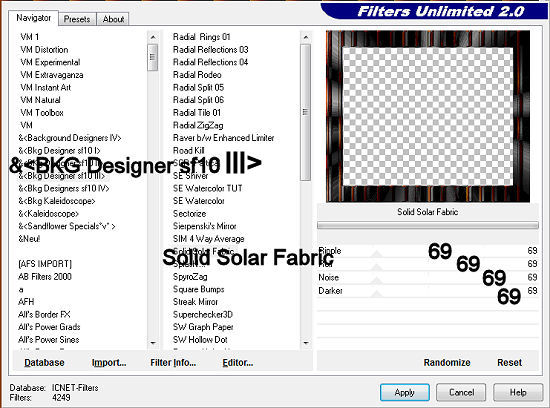
Task: Choose Square Bumps filter
Action: [x=199, y=289]
